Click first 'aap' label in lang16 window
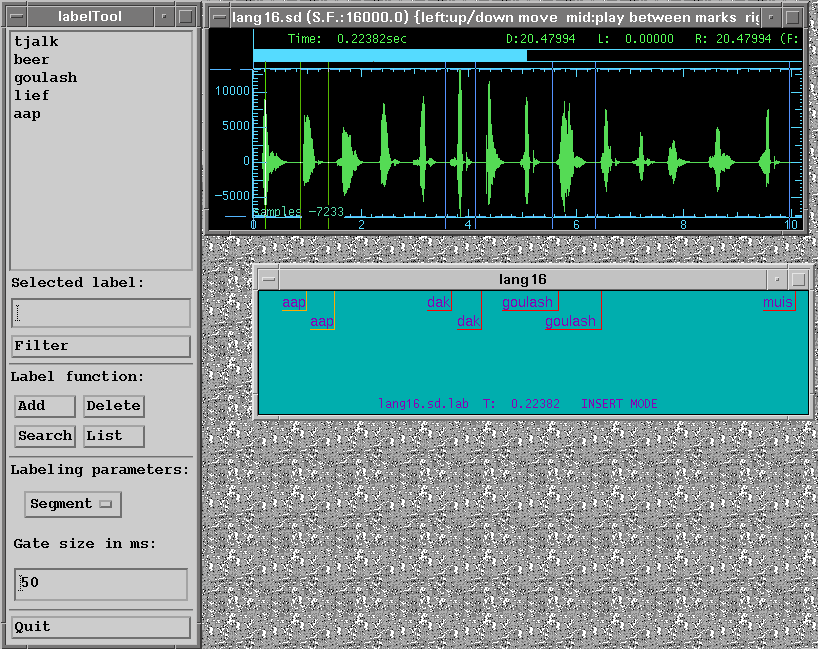Screen dimensions: 818x649 tap(294, 302)
